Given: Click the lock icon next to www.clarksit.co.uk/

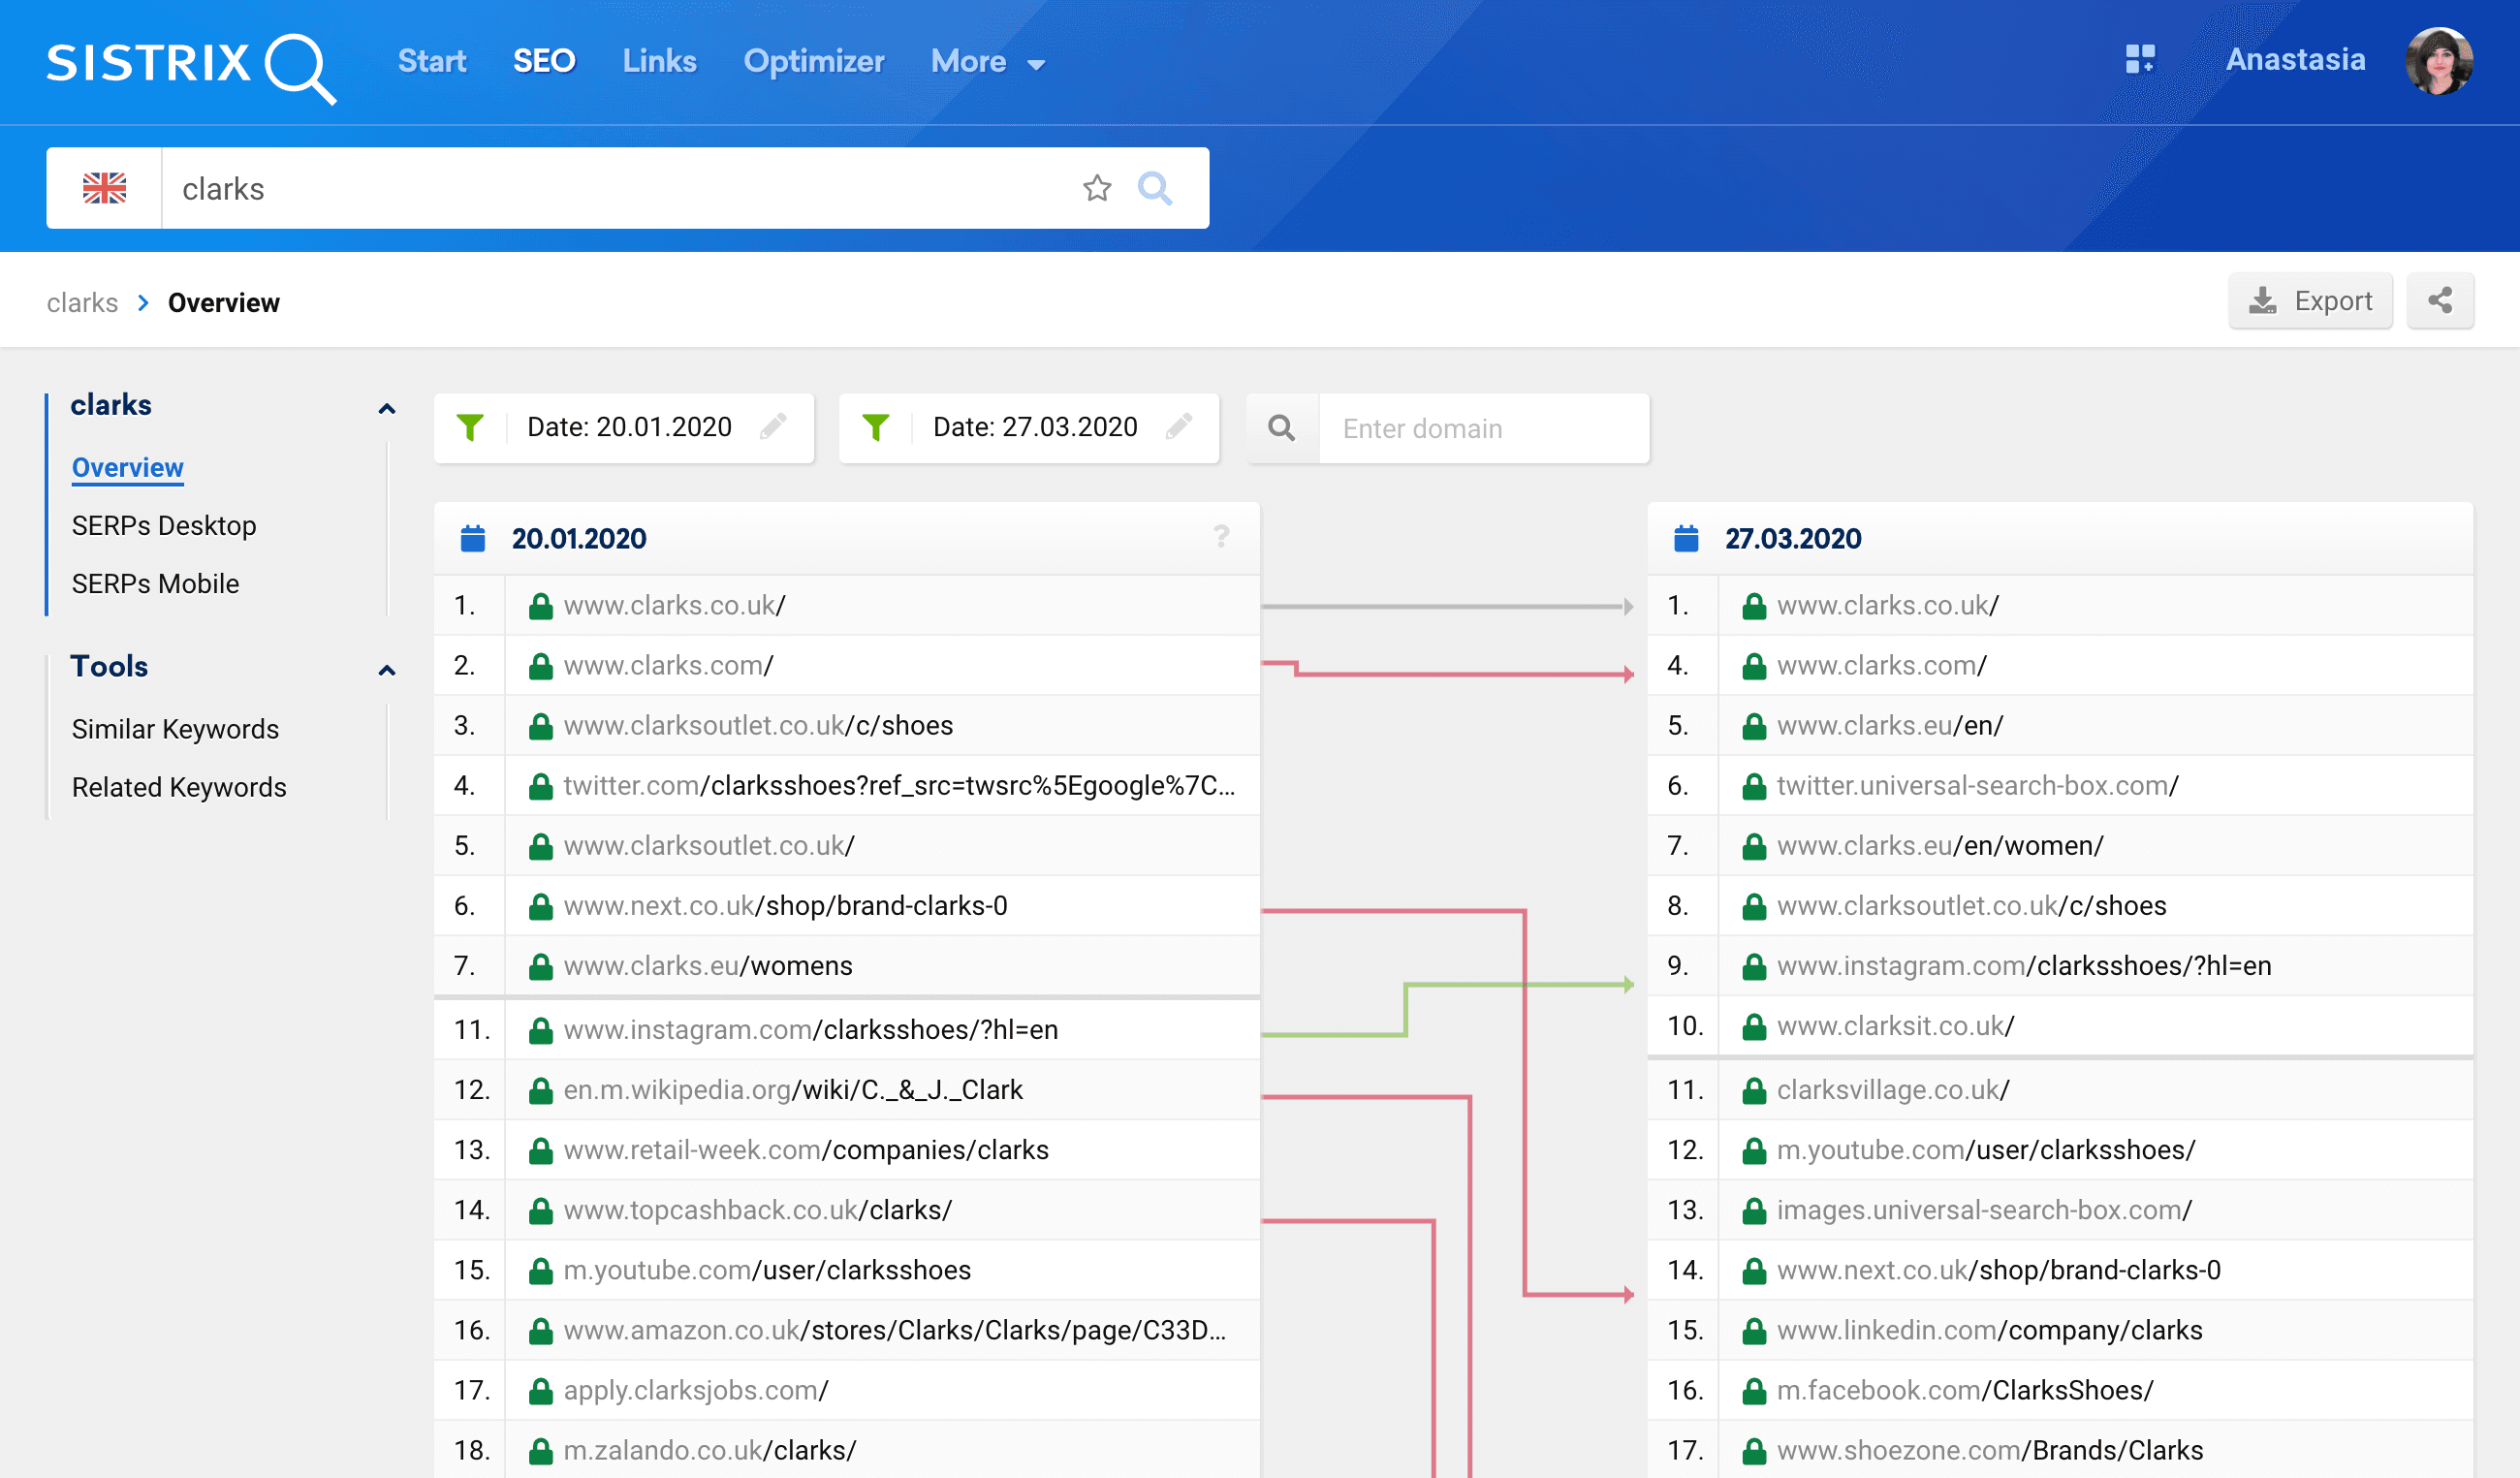Looking at the screenshot, I should pyautogui.click(x=1754, y=1026).
